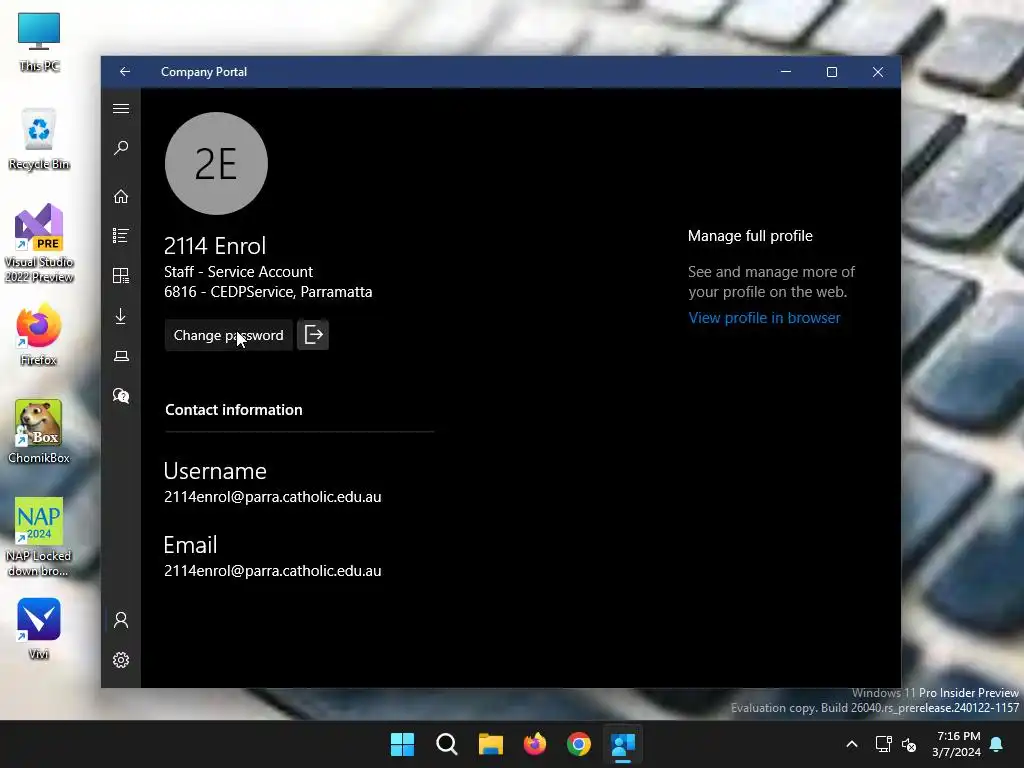Viewport: 1024px width, 768px height.
Task: Click the Contact information heading
Action: [234, 410]
